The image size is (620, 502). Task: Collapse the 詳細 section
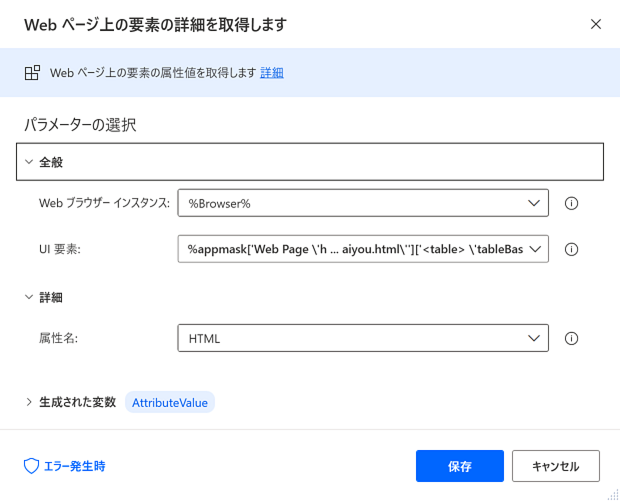coord(43,297)
